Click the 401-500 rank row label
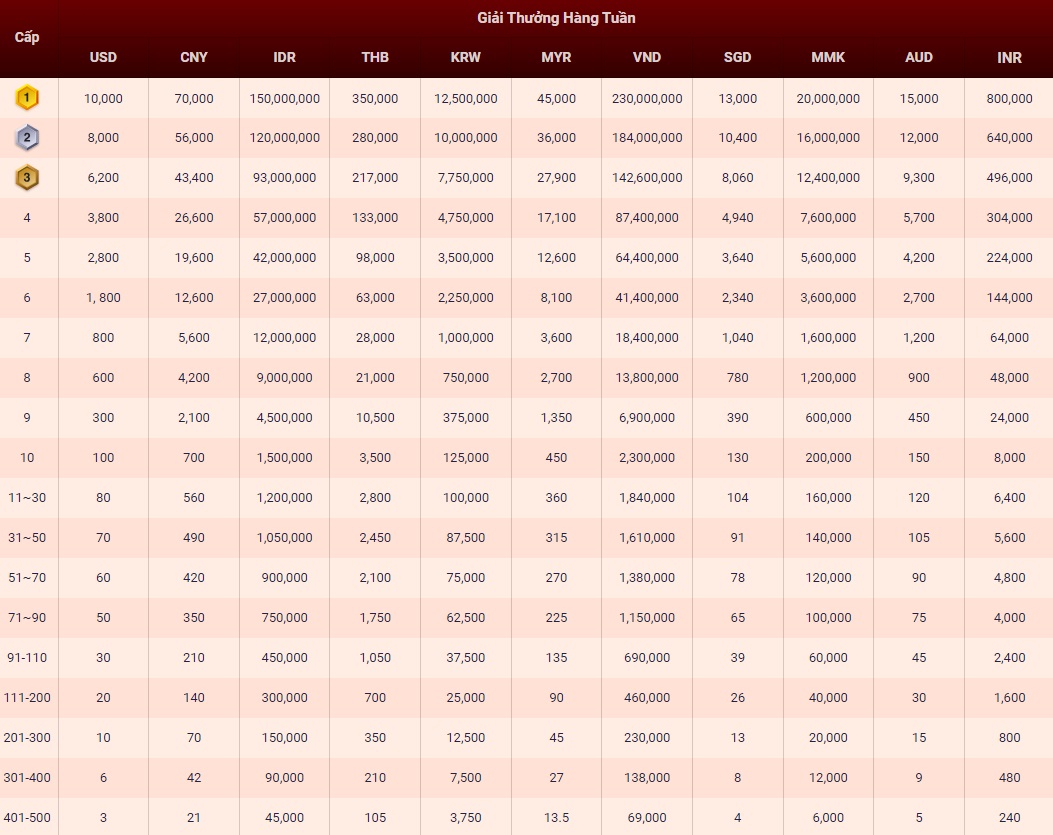1053x835 pixels. coord(27,817)
